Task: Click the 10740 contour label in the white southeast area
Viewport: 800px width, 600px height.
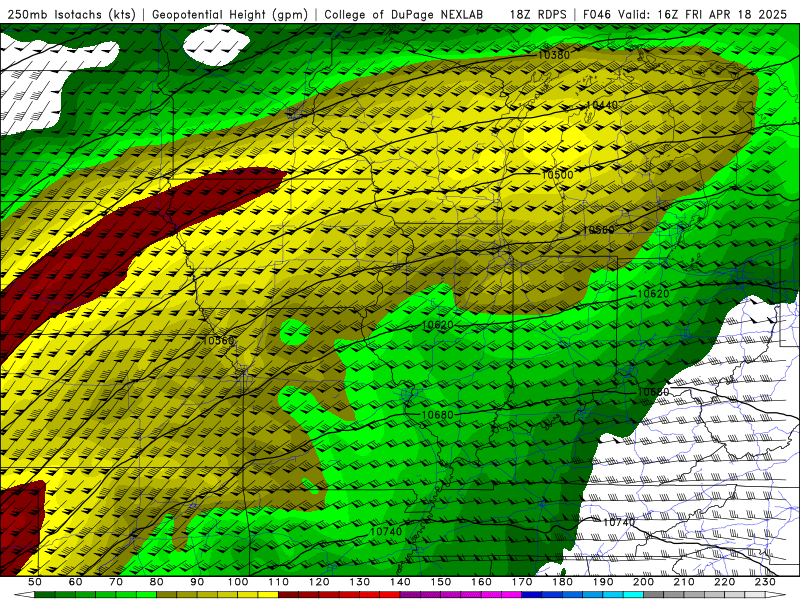Action: (619, 522)
